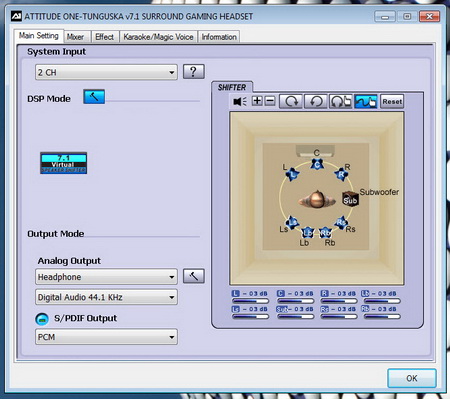Select the manual rotation hand icon

tap(340, 101)
